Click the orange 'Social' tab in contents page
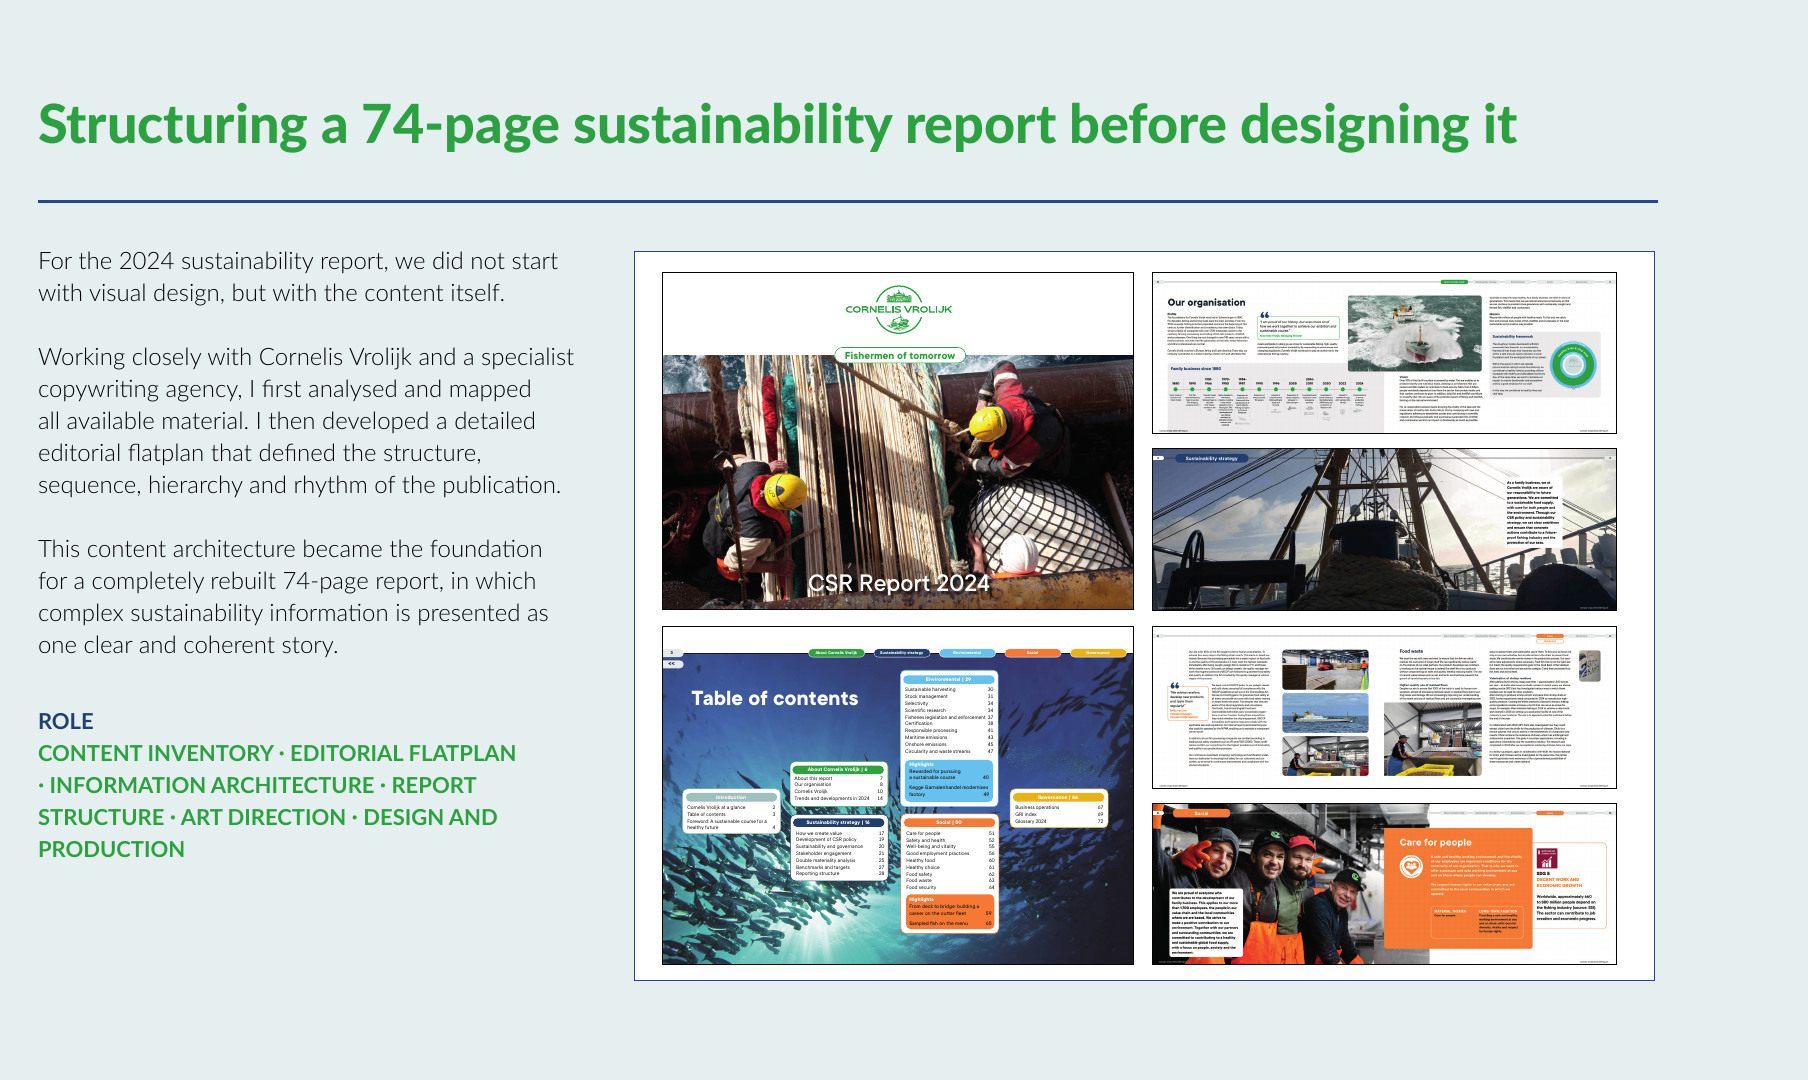Screen dimensions: 1808x1080 [1032, 653]
